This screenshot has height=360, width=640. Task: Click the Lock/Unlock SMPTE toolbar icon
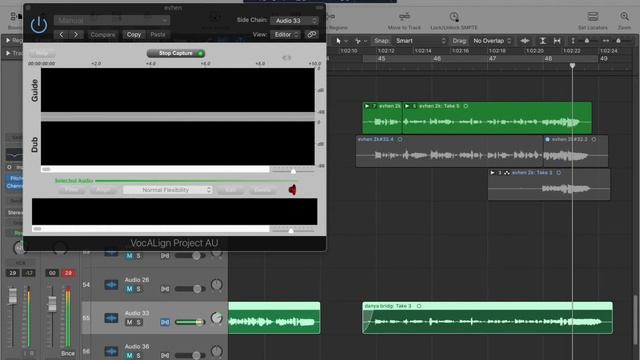[x=454, y=17]
